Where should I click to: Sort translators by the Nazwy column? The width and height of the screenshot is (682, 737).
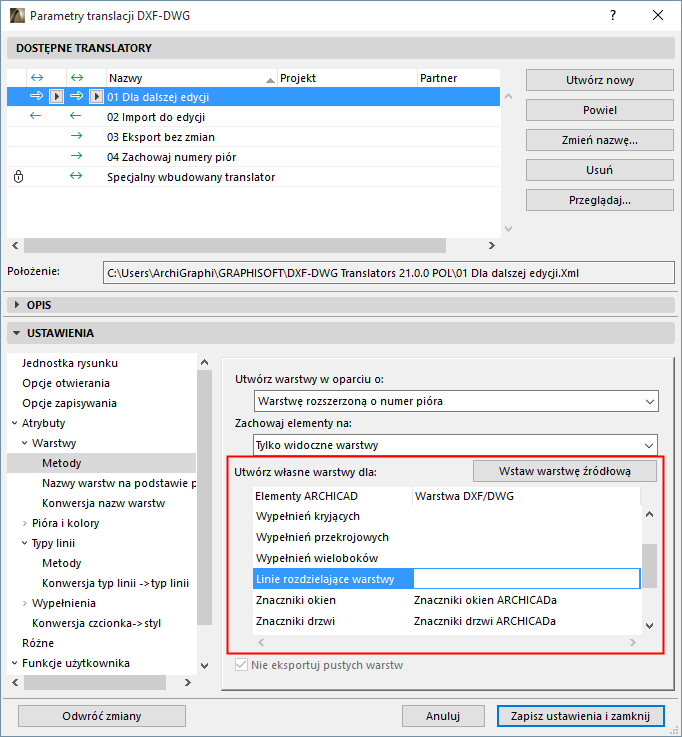[x=191, y=78]
